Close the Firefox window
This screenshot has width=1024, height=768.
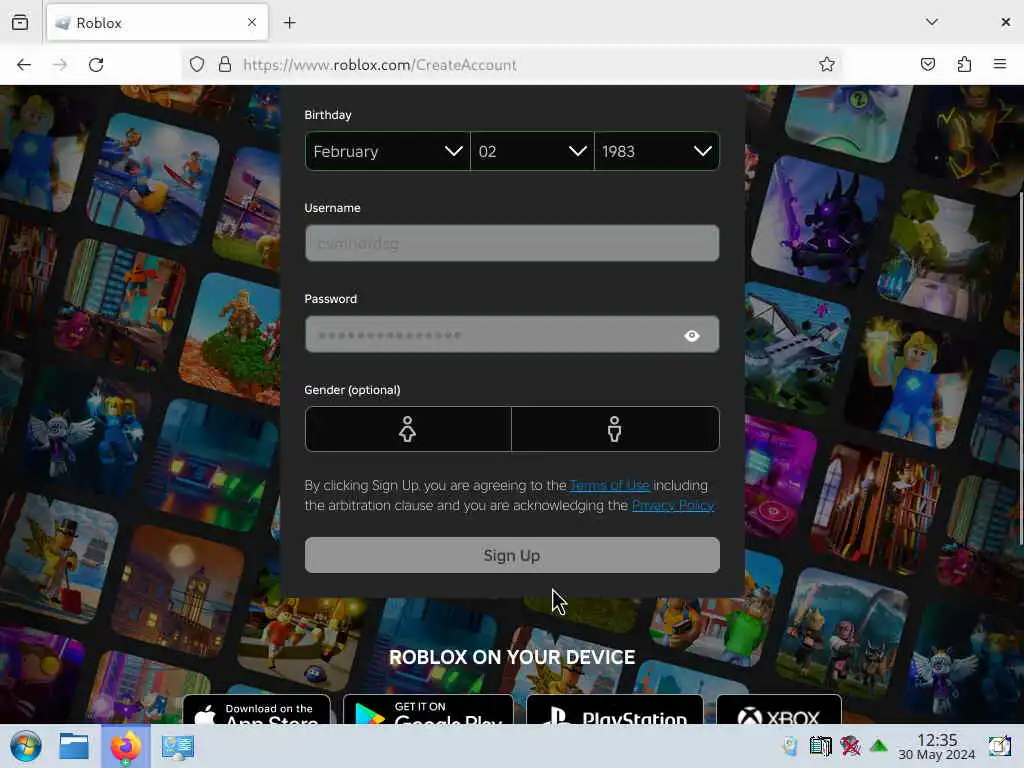click(1005, 22)
